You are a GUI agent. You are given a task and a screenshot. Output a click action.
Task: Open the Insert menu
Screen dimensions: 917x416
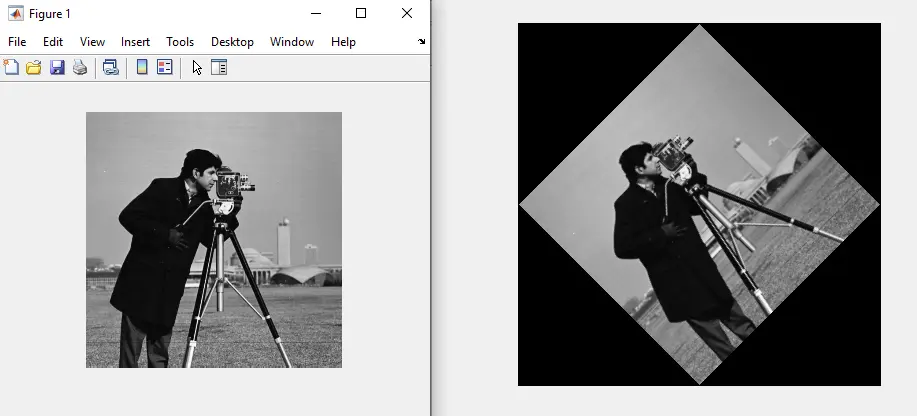[135, 42]
